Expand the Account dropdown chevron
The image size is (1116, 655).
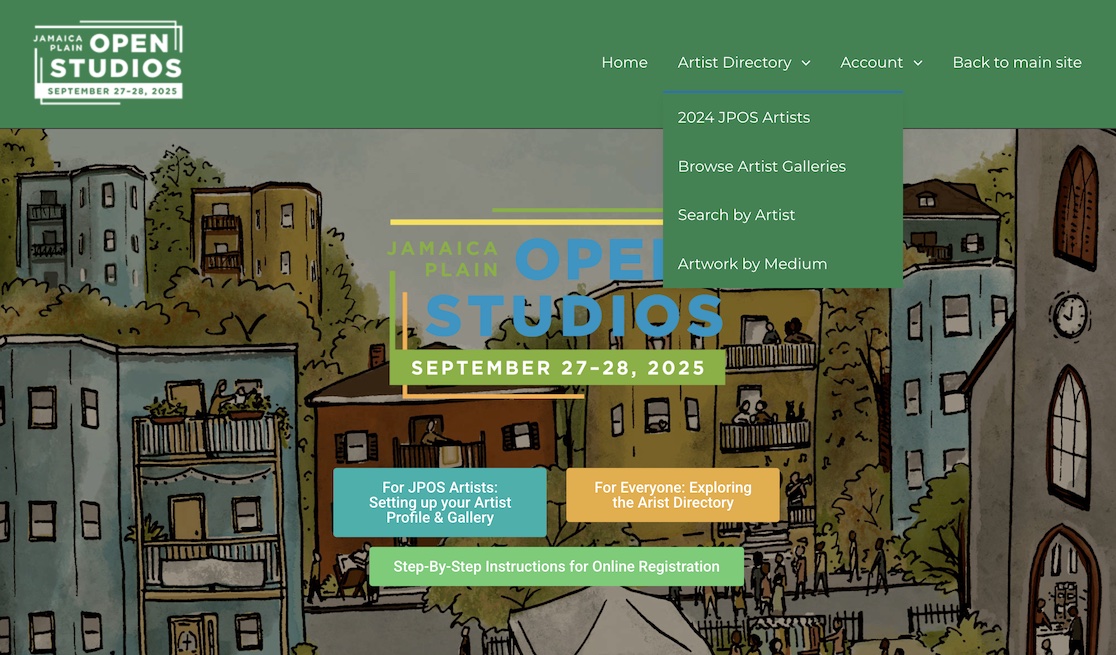918,63
